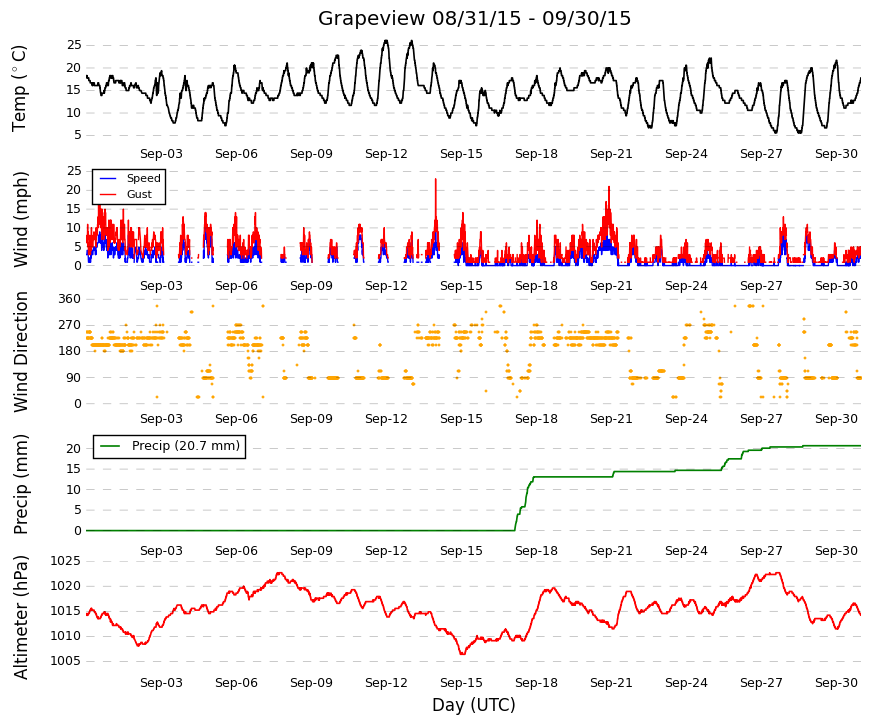
Task: Click the Altimeter (hPa) axis label
Action: [21, 617]
